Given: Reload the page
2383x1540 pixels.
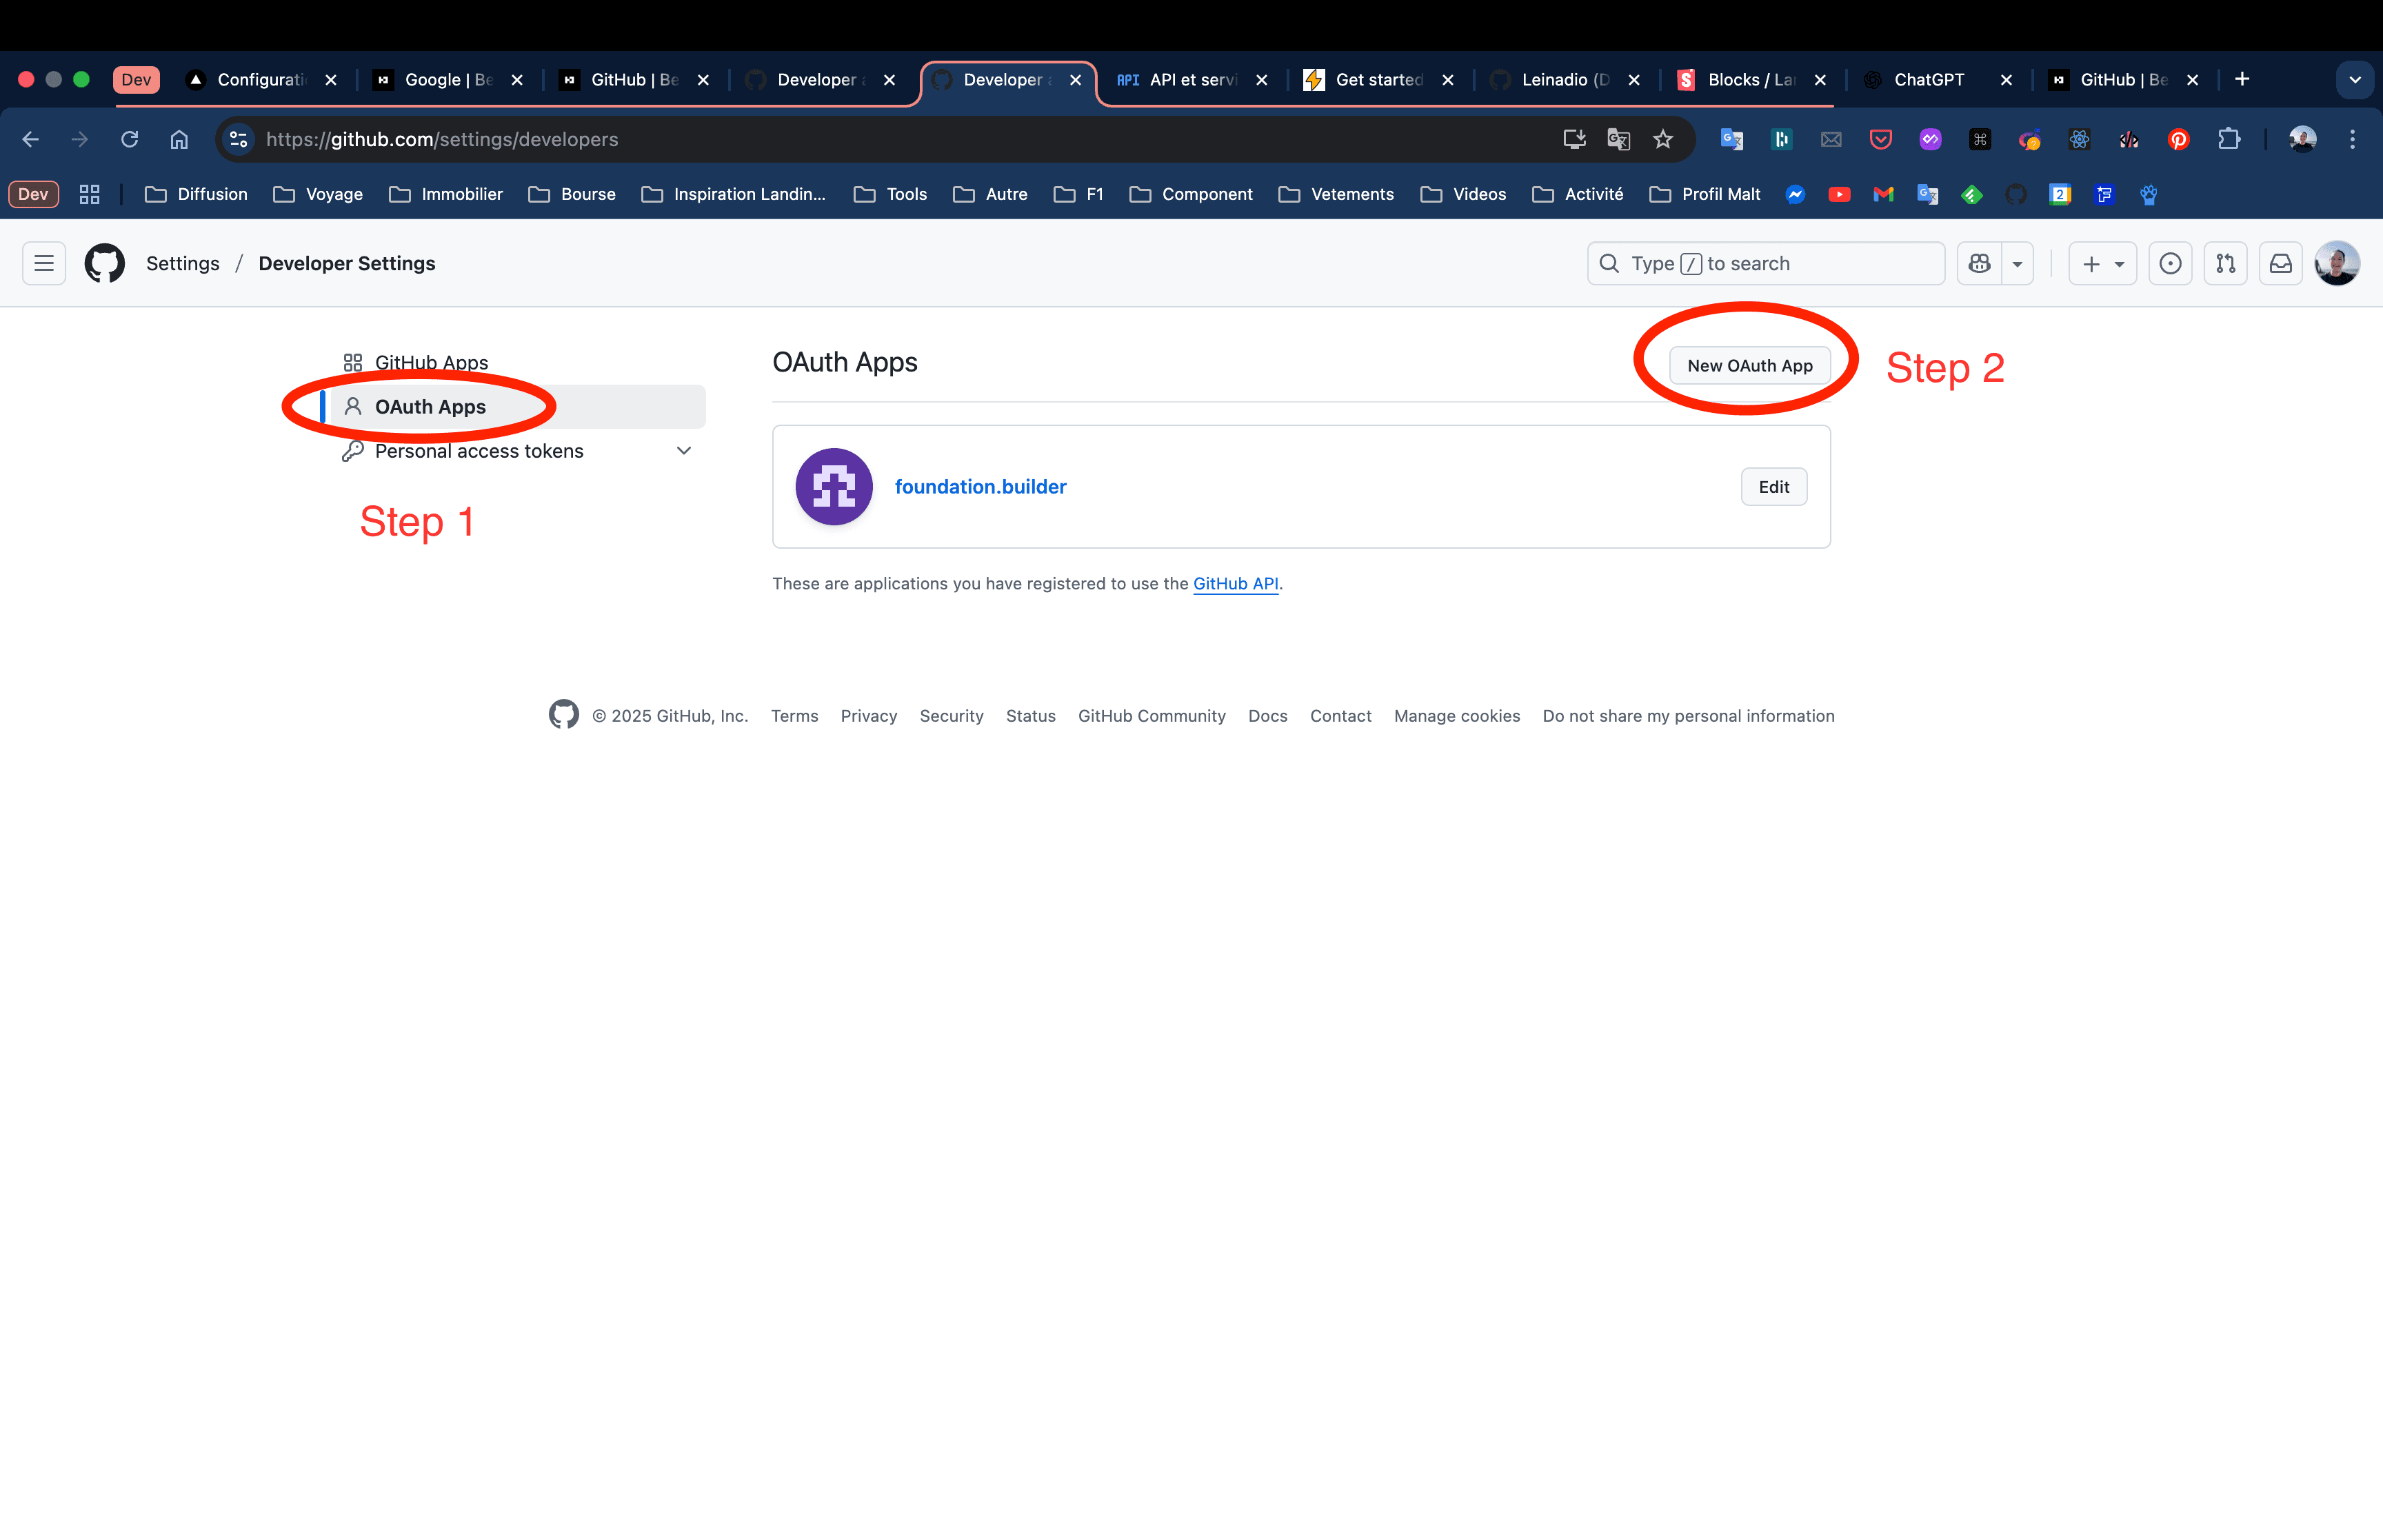Looking at the screenshot, I should pyautogui.click(x=129, y=139).
